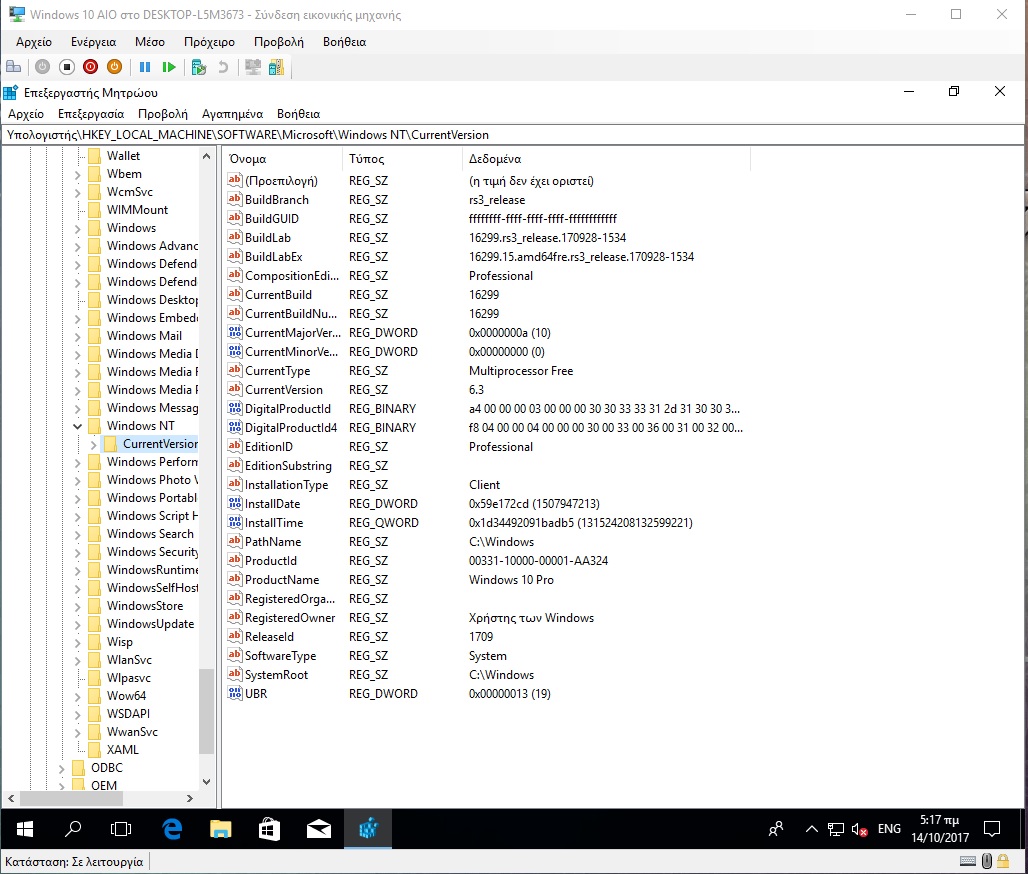Expand the Windows Search key arrow
1028x874 pixels.
click(77, 534)
